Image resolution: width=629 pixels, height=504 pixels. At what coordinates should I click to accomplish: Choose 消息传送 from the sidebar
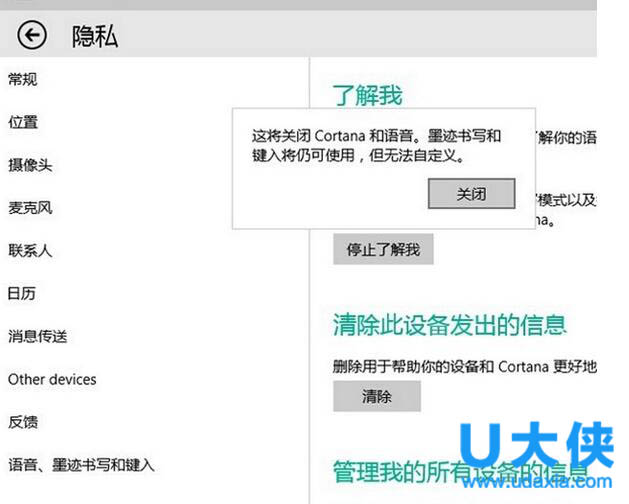[37, 337]
